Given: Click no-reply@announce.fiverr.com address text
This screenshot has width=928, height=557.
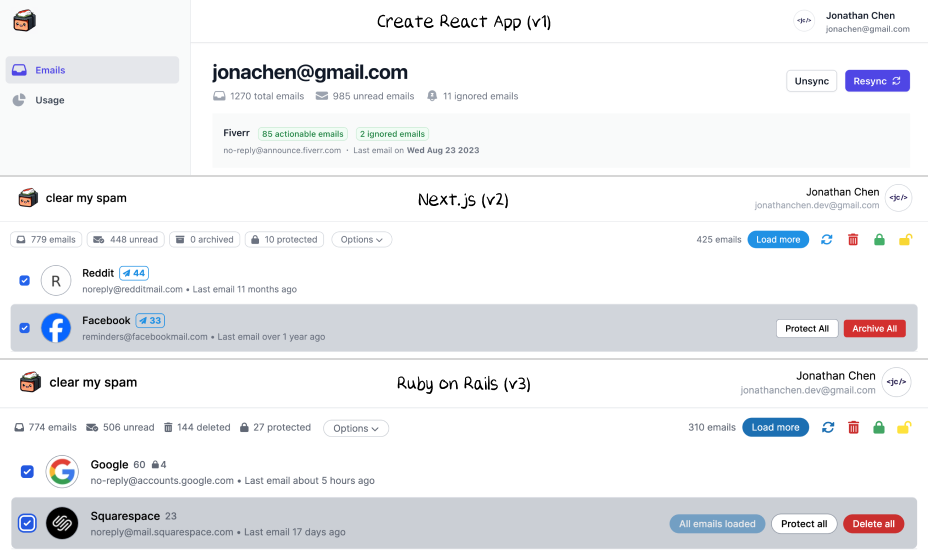Looking at the screenshot, I should 282,150.
